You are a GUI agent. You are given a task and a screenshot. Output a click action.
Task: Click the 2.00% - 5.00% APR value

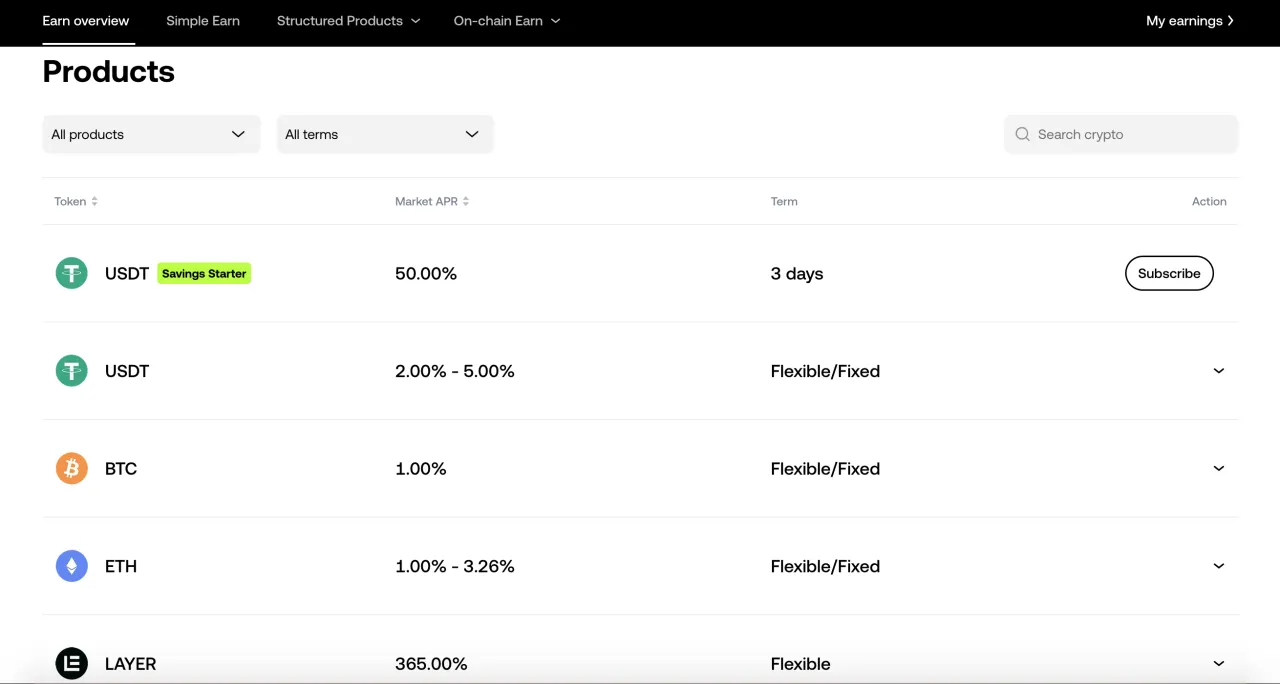click(x=455, y=371)
